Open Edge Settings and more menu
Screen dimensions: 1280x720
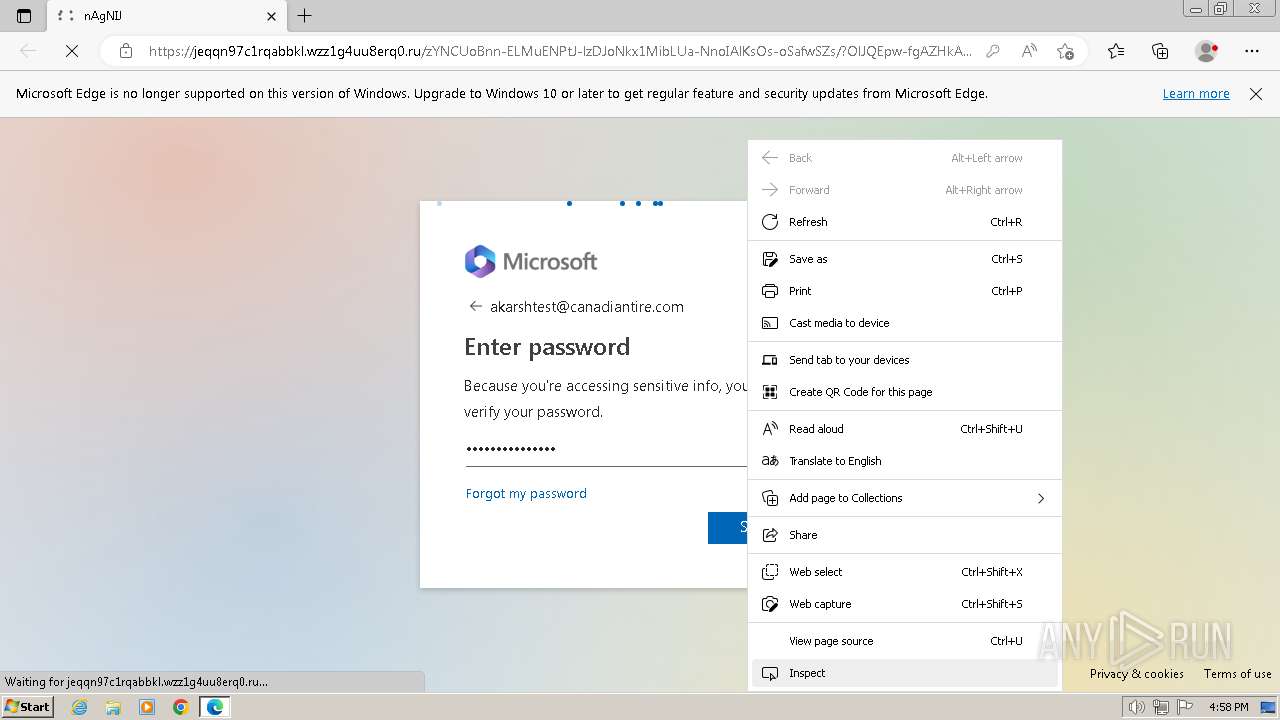pos(1252,51)
